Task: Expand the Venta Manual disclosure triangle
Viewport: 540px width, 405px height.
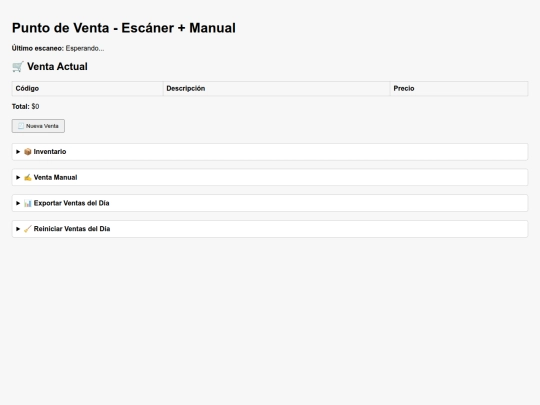Action: pyautogui.click(x=18, y=177)
